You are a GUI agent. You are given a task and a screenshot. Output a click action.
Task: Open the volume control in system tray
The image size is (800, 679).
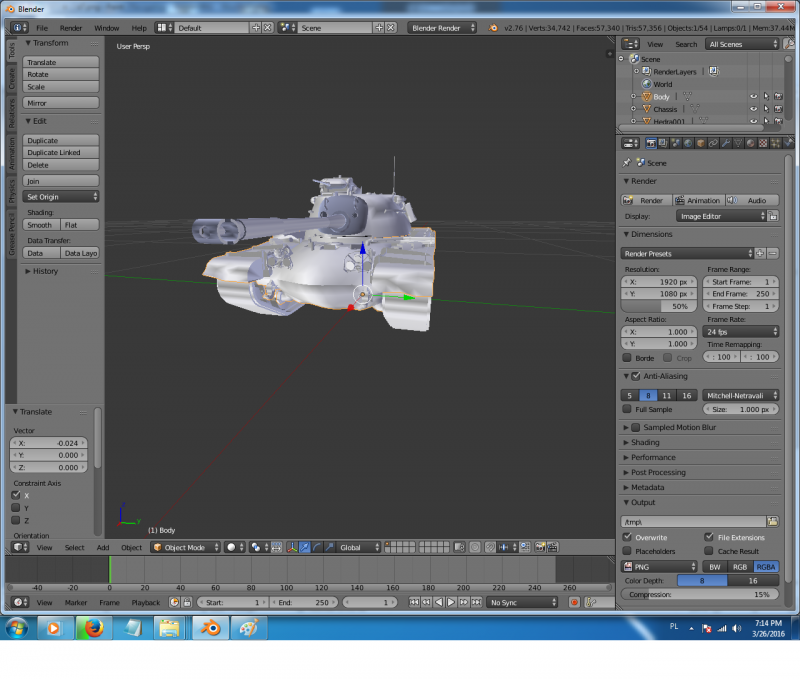click(737, 628)
